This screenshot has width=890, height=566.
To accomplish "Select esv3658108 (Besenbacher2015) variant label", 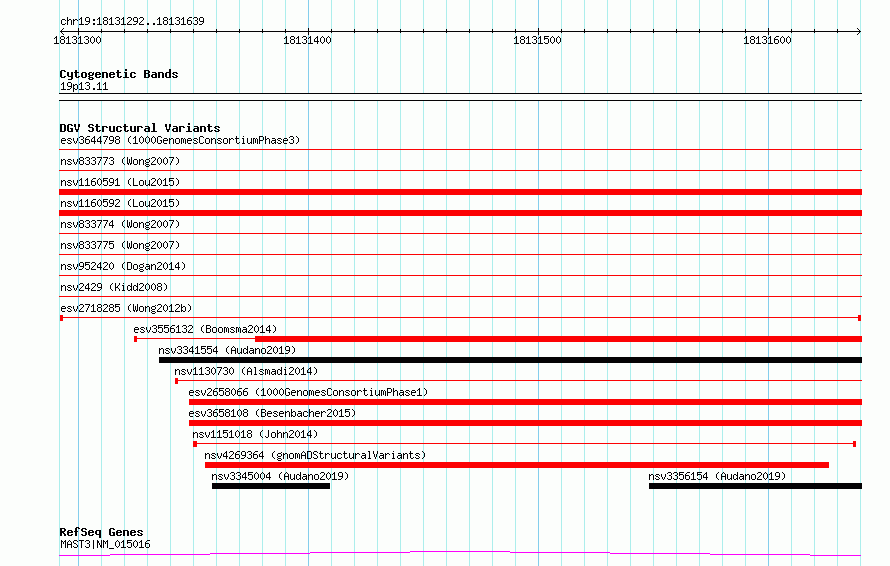I will click(x=272, y=413).
